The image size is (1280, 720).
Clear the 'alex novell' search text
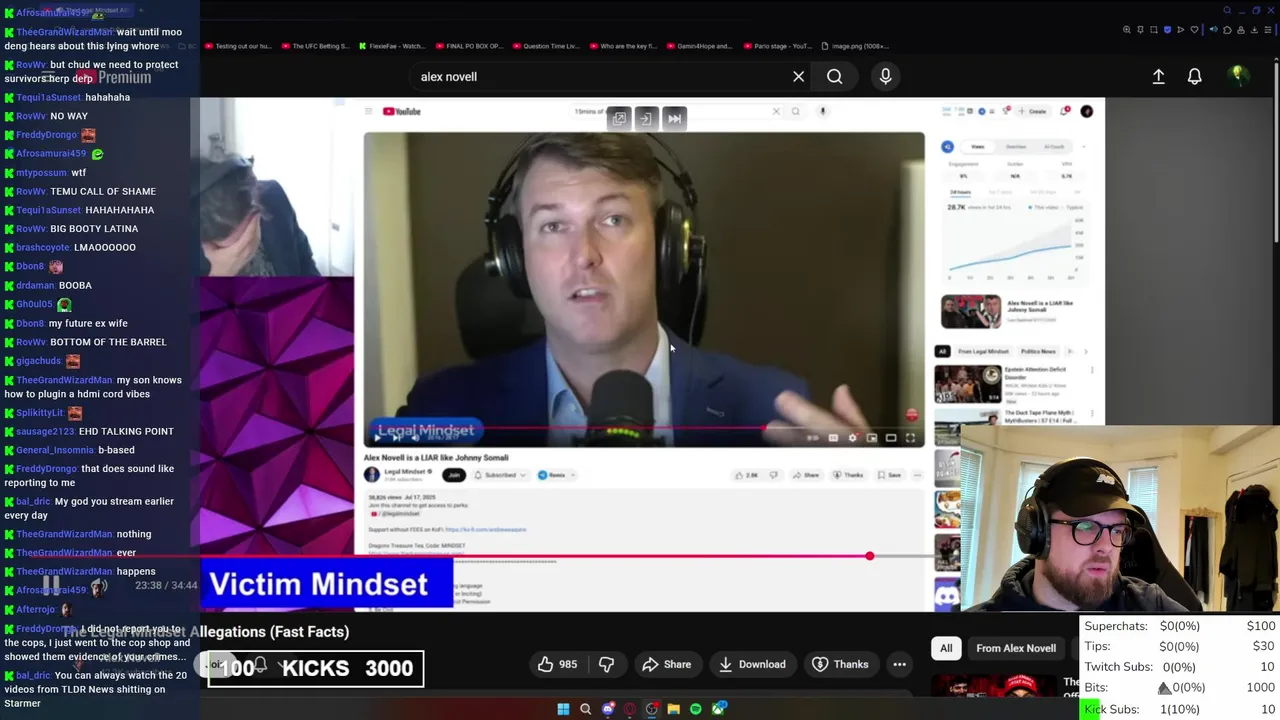[x=798, y=76]
